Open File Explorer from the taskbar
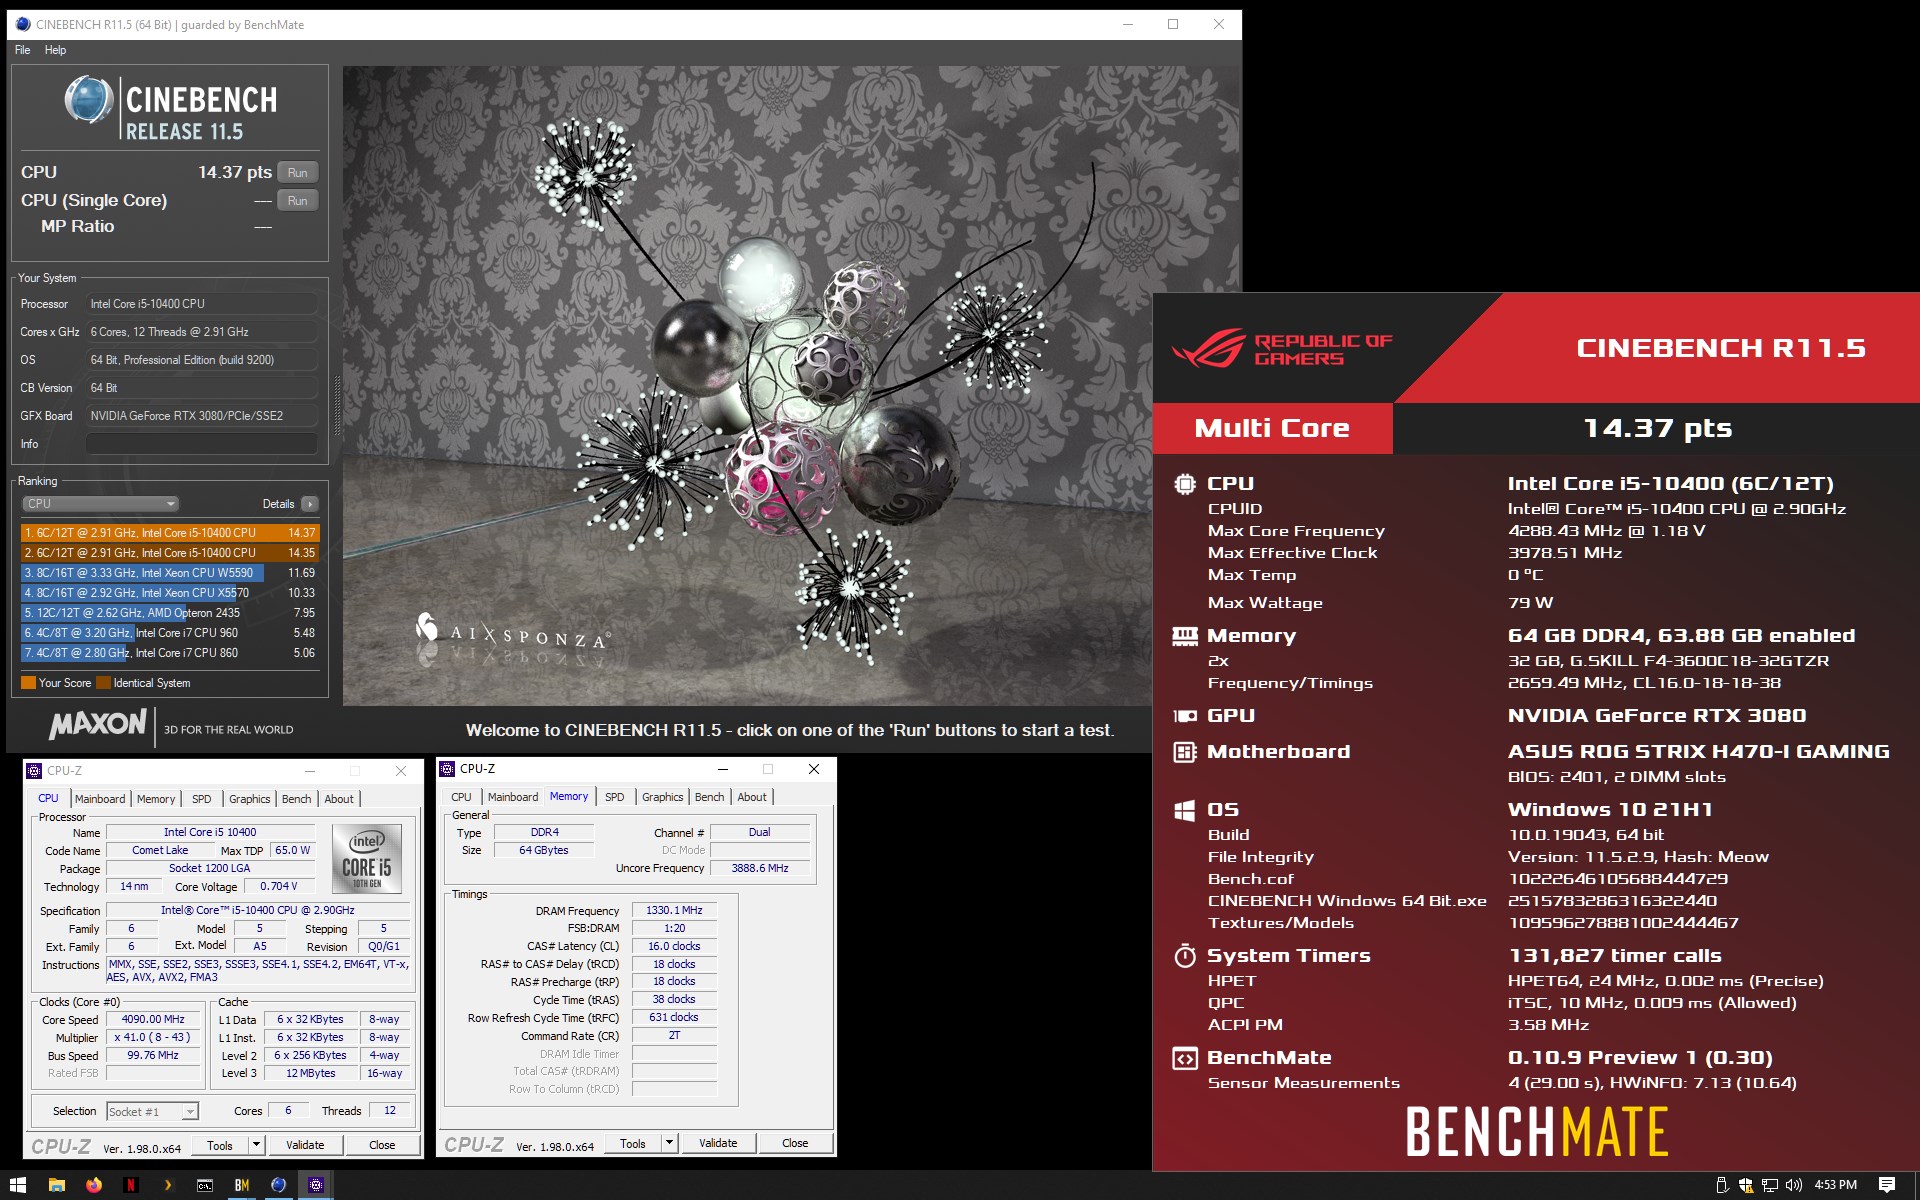1920x1200 pixels. [x=56, y=1185]
